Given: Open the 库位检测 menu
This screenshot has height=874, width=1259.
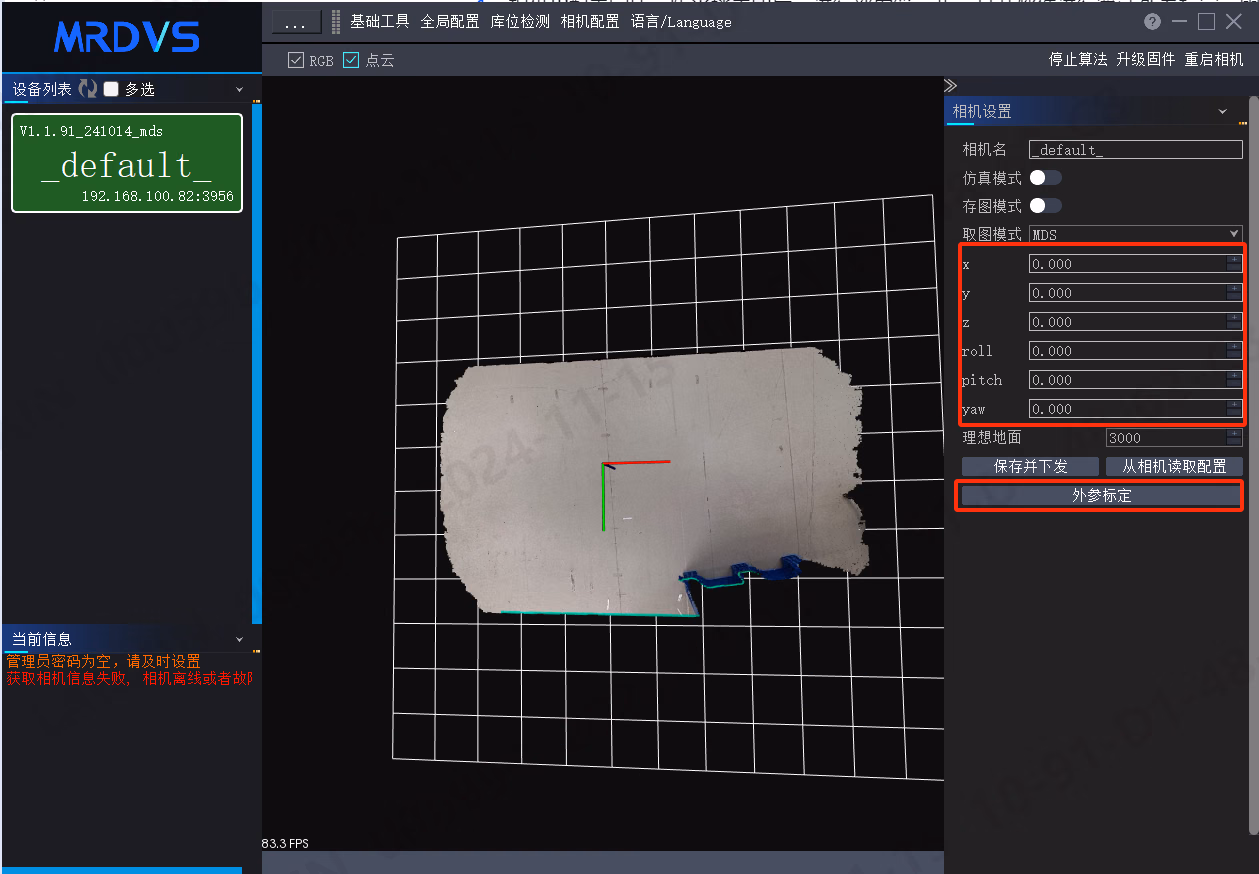Looking at the screenshot, I should pyautogui.click(x=520, y=22).
